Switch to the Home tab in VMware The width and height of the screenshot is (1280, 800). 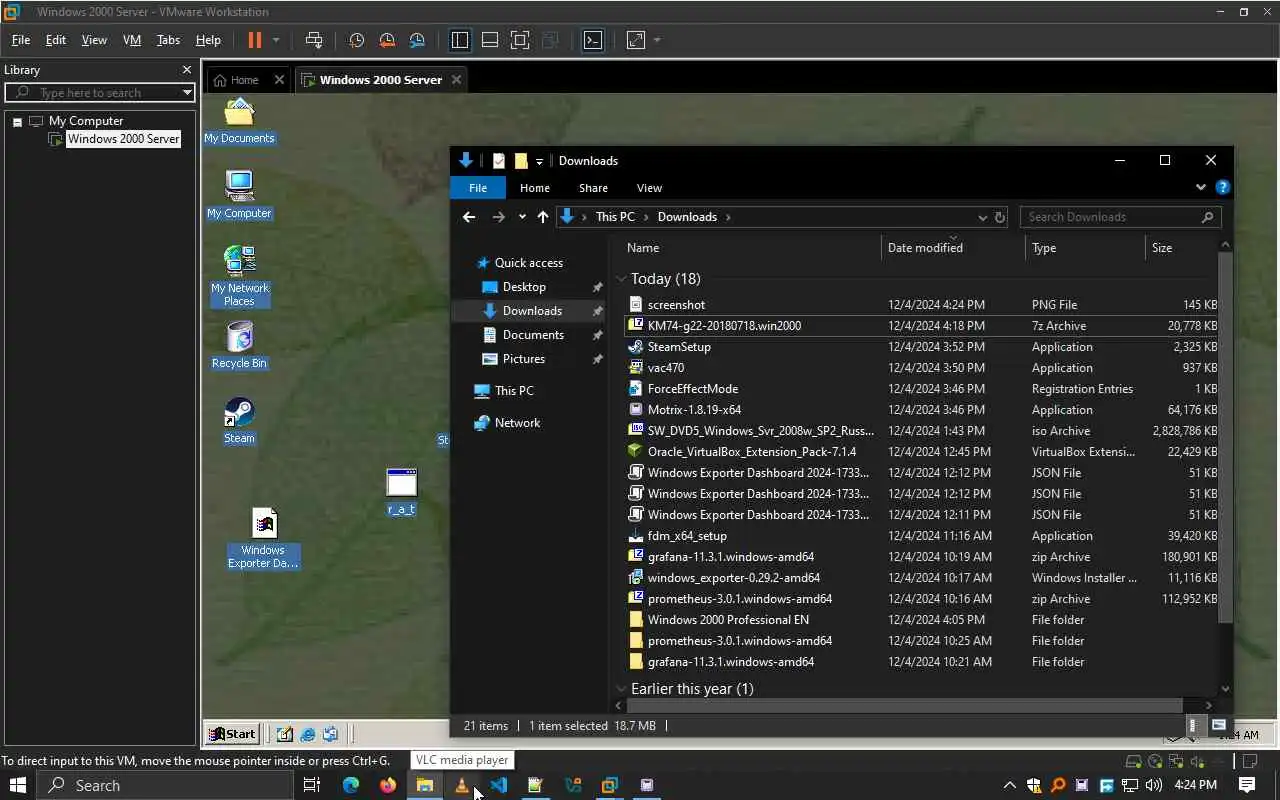point(245,80)
